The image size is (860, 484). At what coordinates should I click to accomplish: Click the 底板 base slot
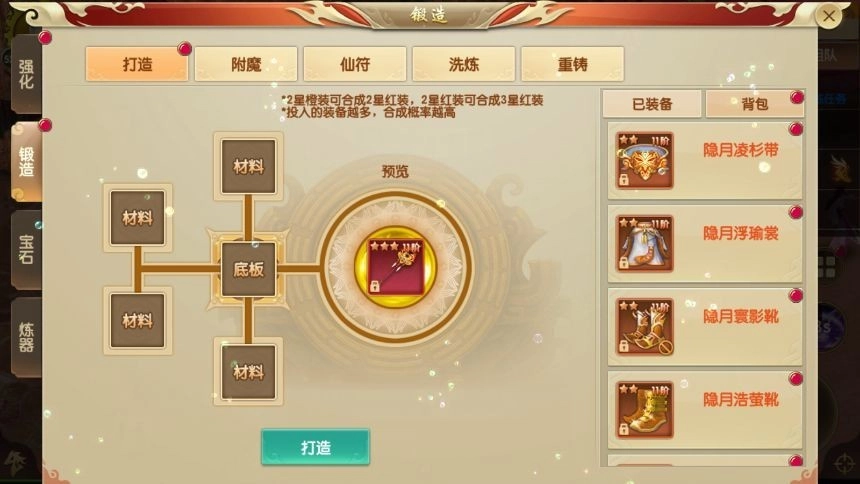(x=248, y=269)
